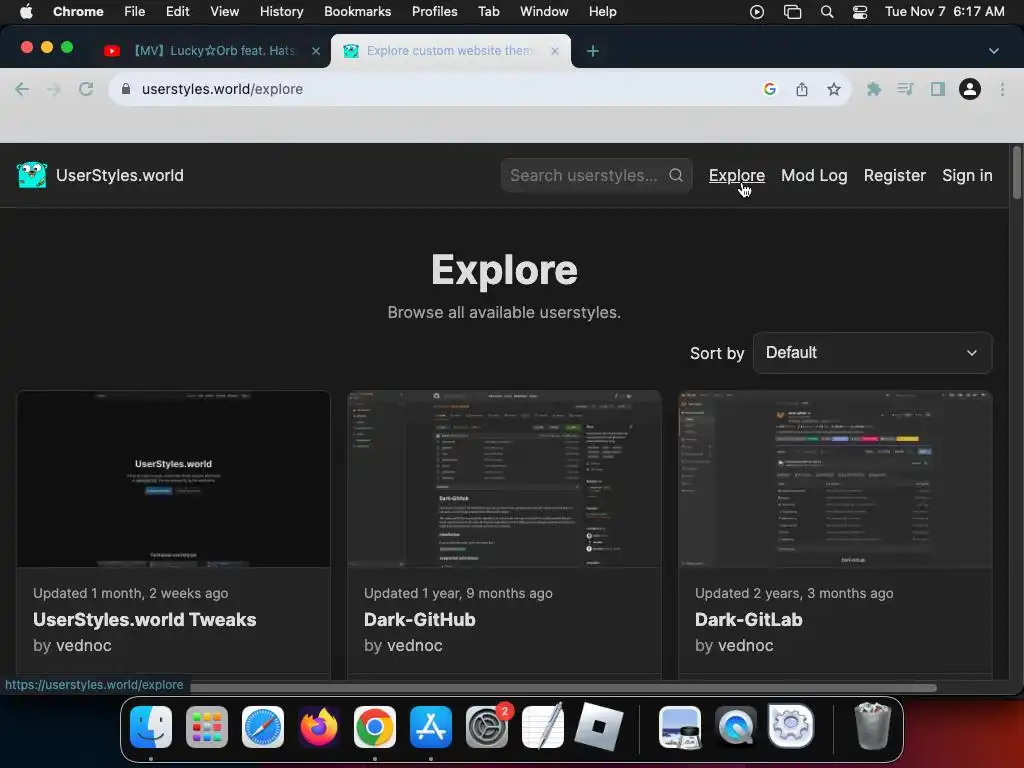Toggle the Chrome side panel icon
This screenshot has width=1024, height=768.
coord(938,89)
